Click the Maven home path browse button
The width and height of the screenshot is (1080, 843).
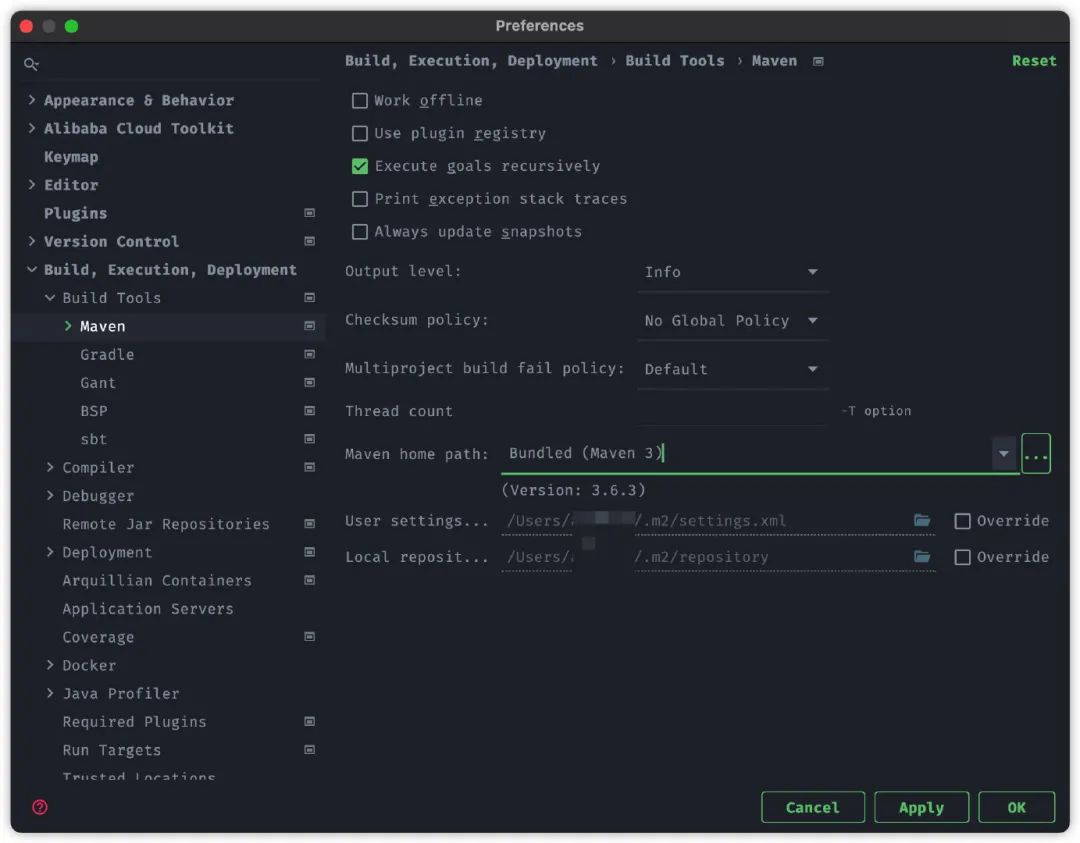(1036, 454)
